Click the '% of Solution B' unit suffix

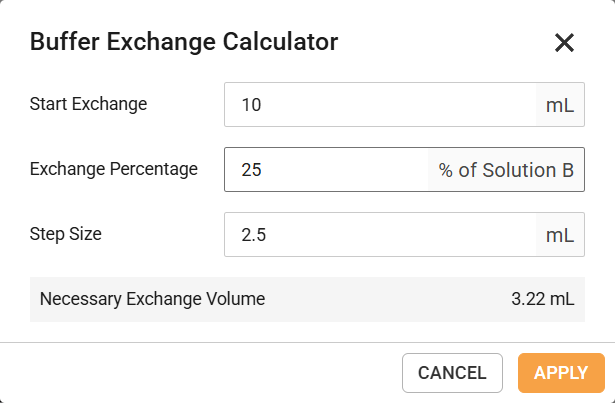tap(506, 170)
